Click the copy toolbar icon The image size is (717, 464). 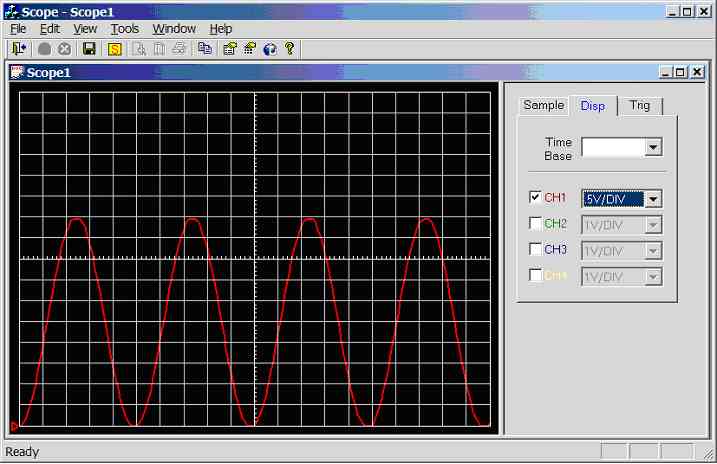(x=205, y=48)
